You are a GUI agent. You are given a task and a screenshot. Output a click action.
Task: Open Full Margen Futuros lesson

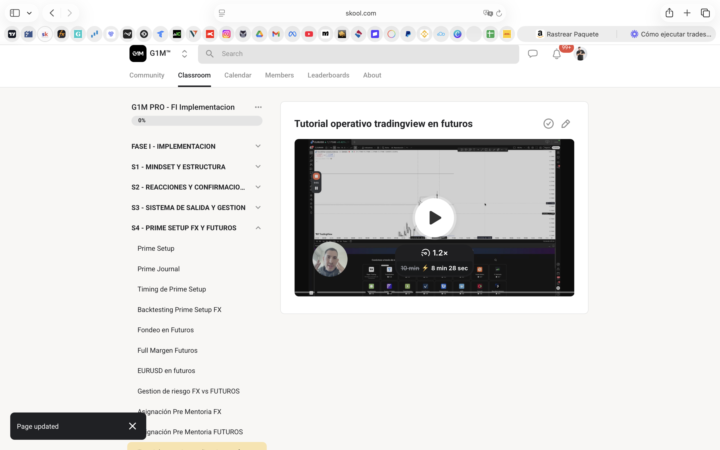(167, 350)
